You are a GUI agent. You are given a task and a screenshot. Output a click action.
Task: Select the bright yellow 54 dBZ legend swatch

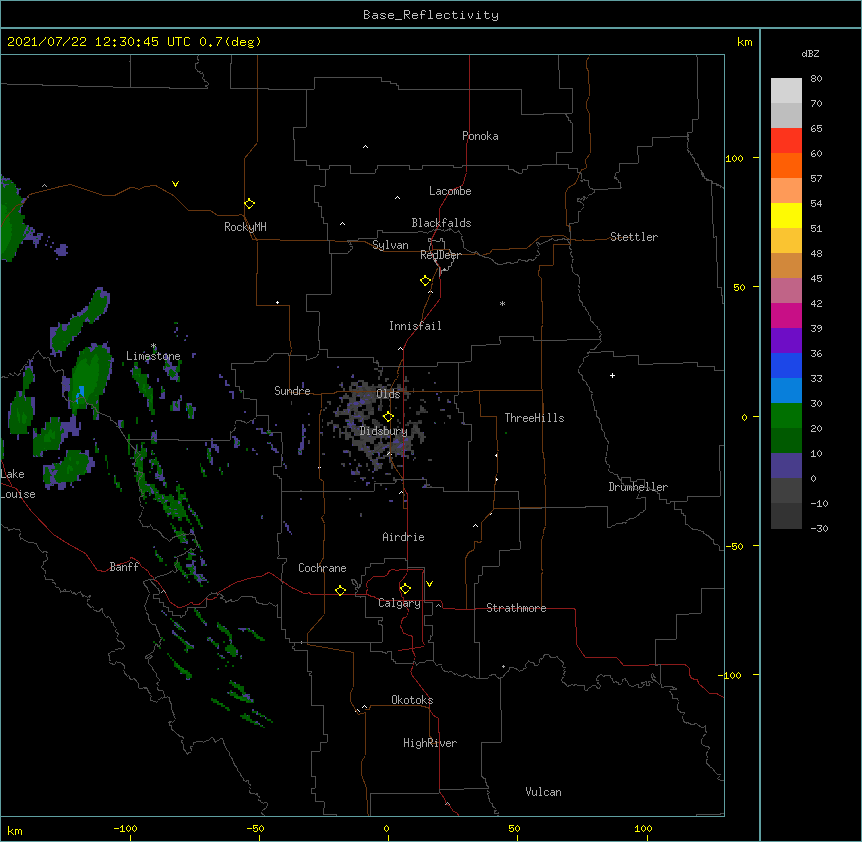[786, 215]
